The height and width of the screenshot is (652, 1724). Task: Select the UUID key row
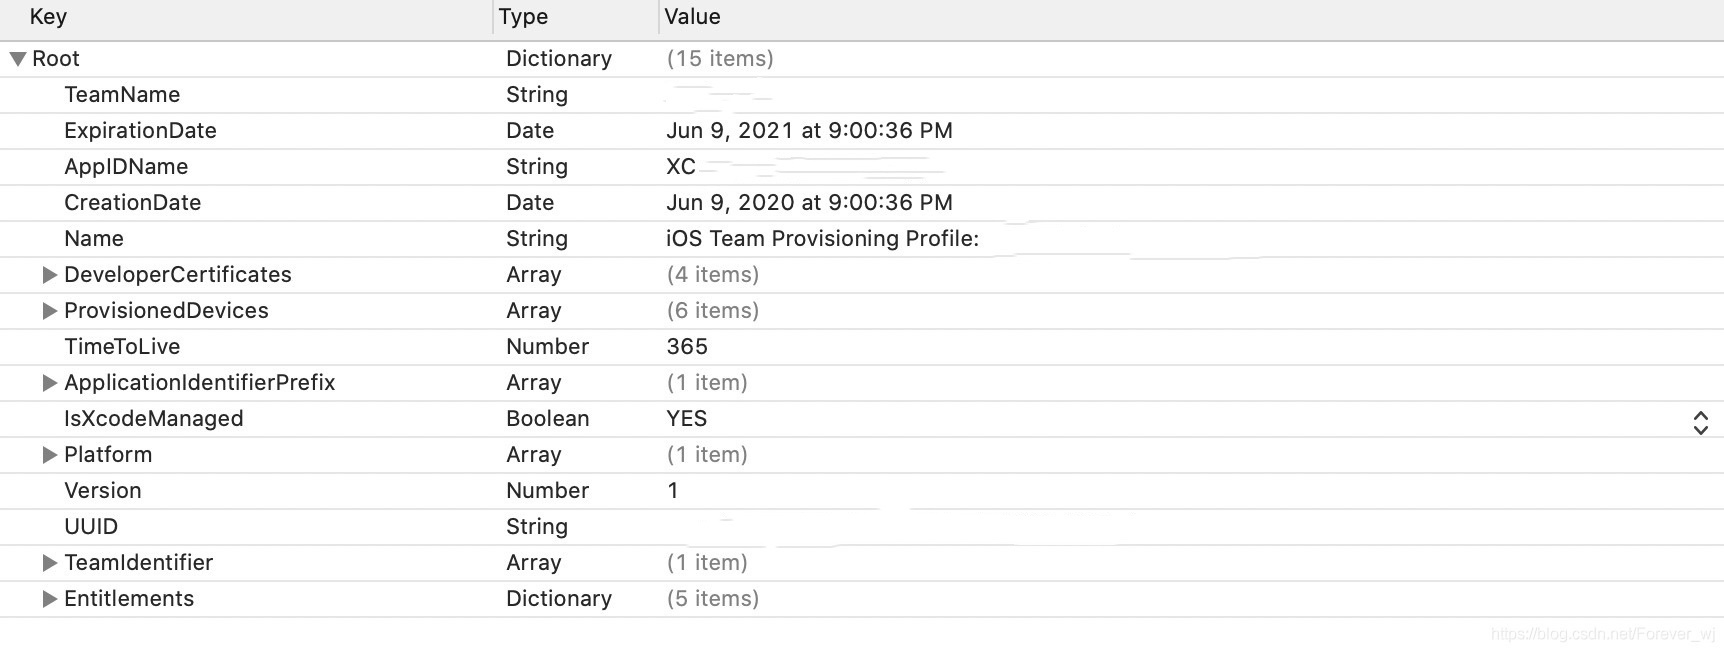click(91, 527)
